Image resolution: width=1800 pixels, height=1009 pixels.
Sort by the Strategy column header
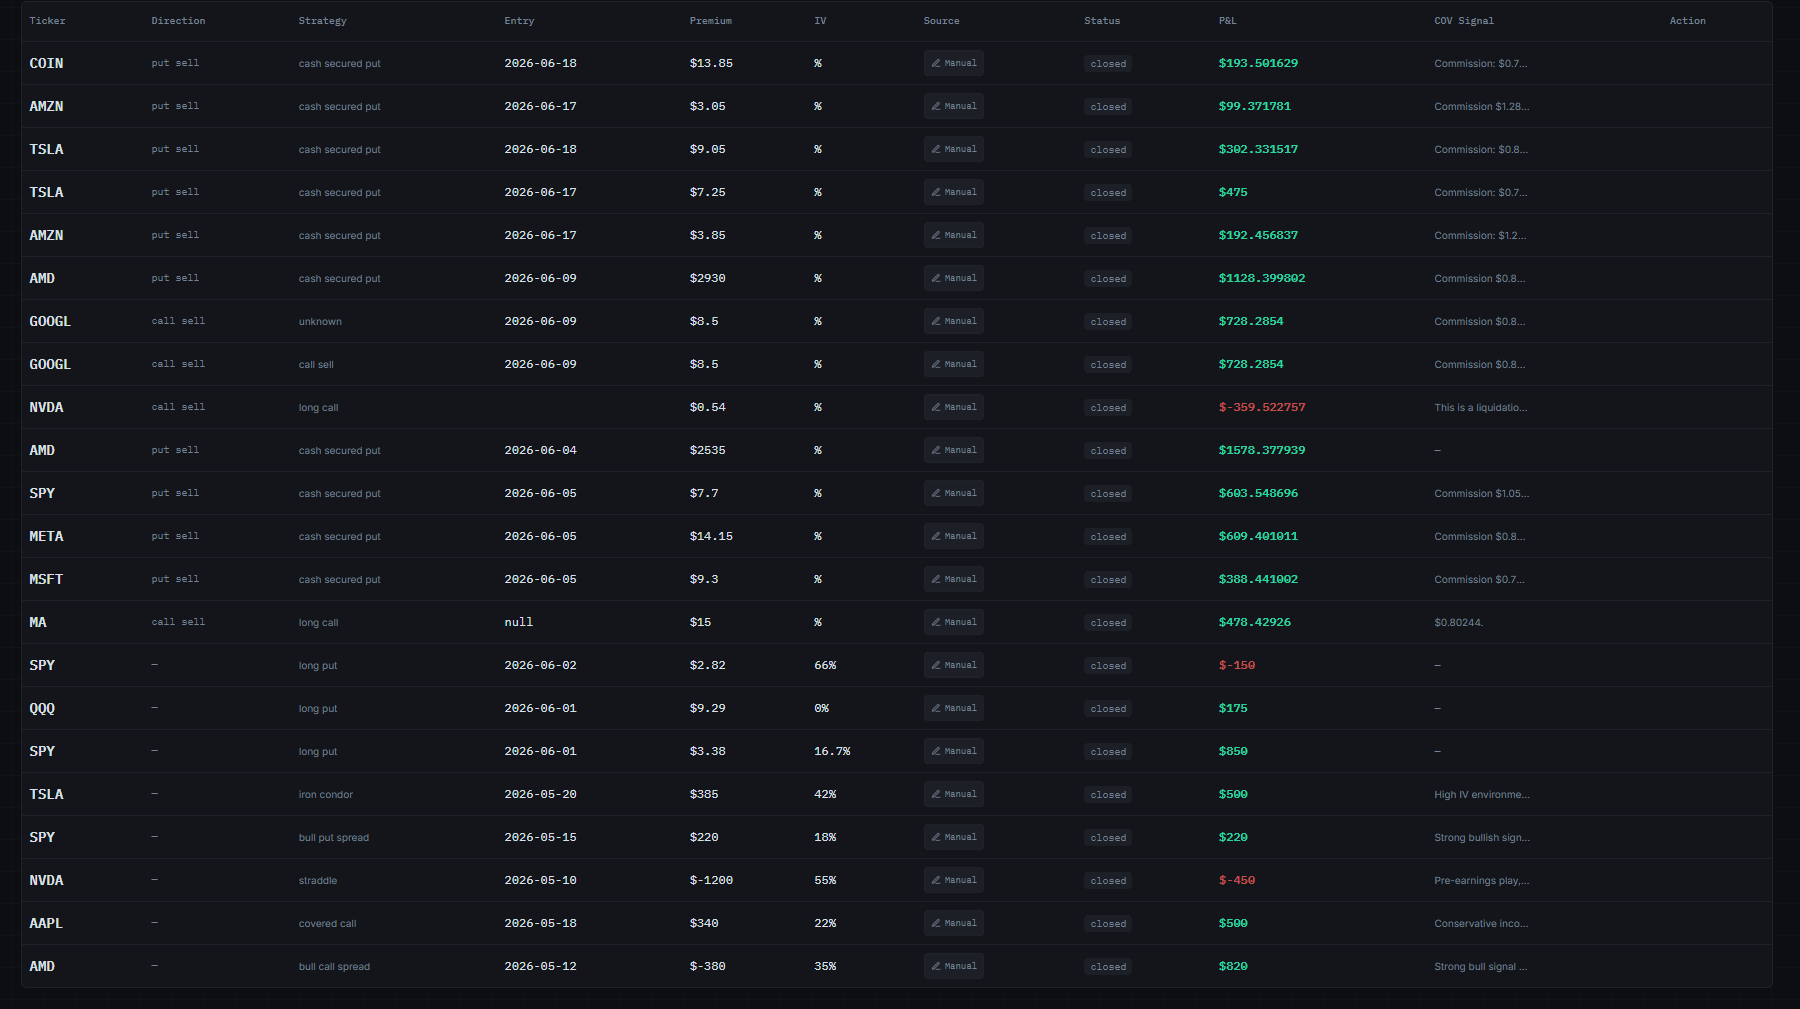(x=322, y=21)
